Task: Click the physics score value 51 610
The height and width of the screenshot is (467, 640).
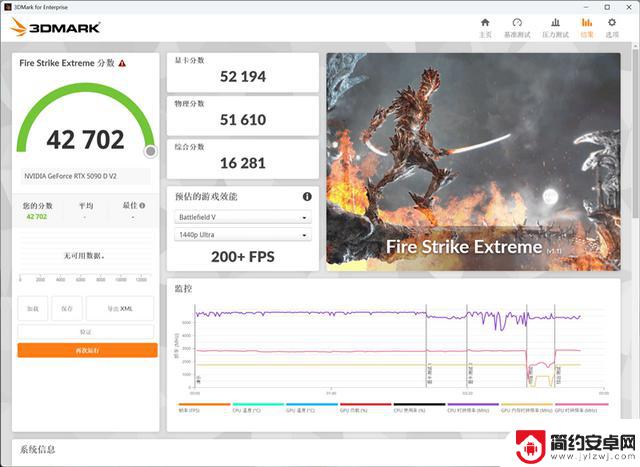Action: tap(243, 120)
